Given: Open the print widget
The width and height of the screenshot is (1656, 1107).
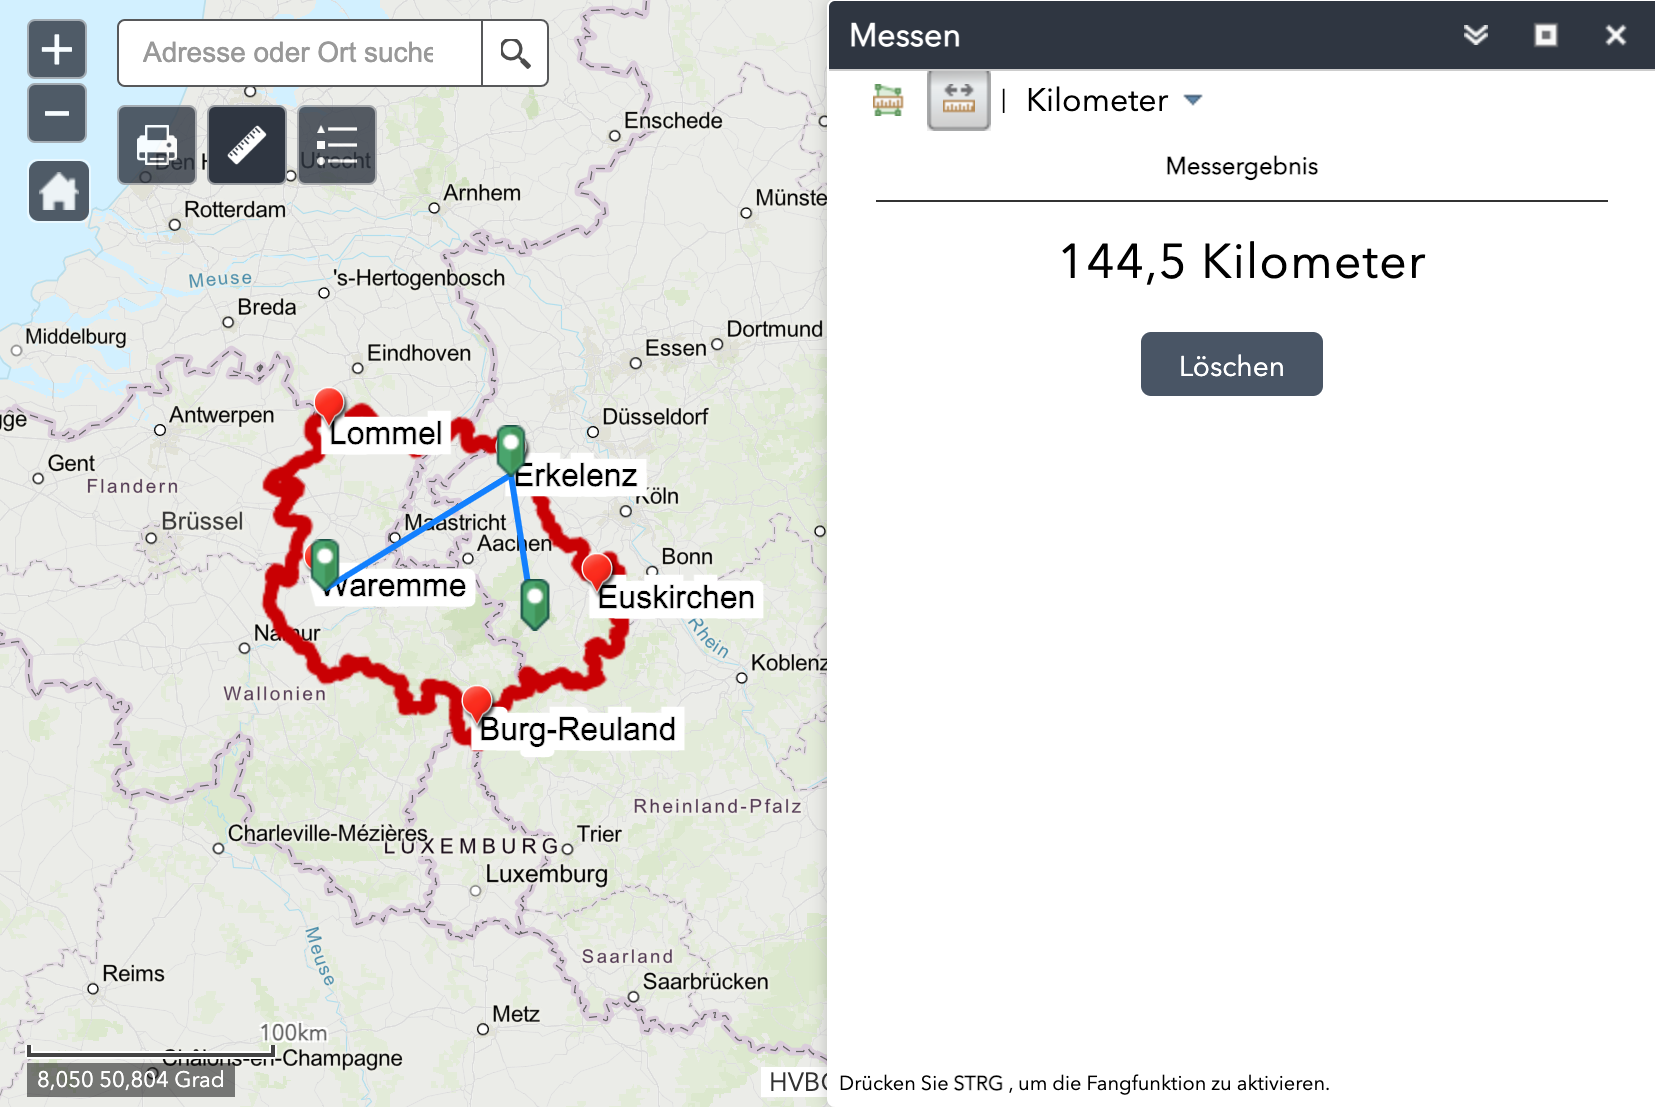Looking at the screenshot, I should pos(157,145).
